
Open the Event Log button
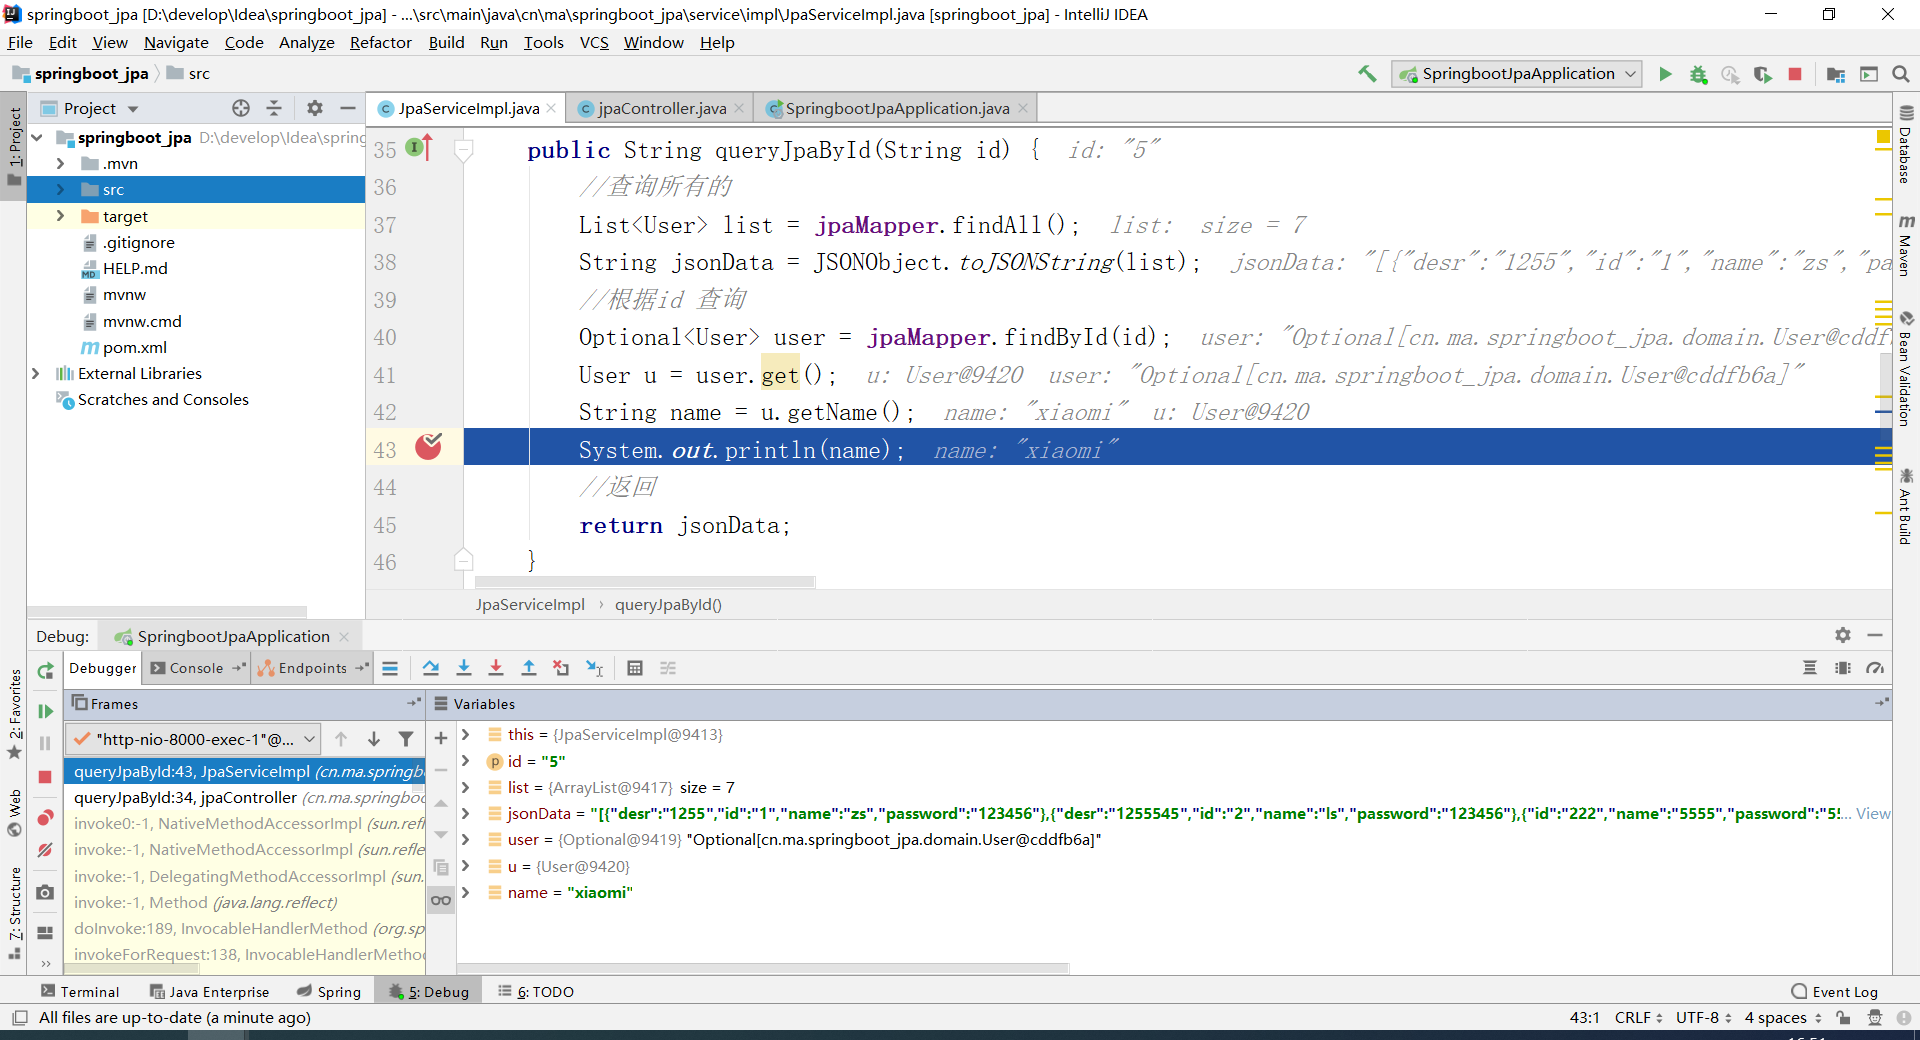click(1835, 991)
